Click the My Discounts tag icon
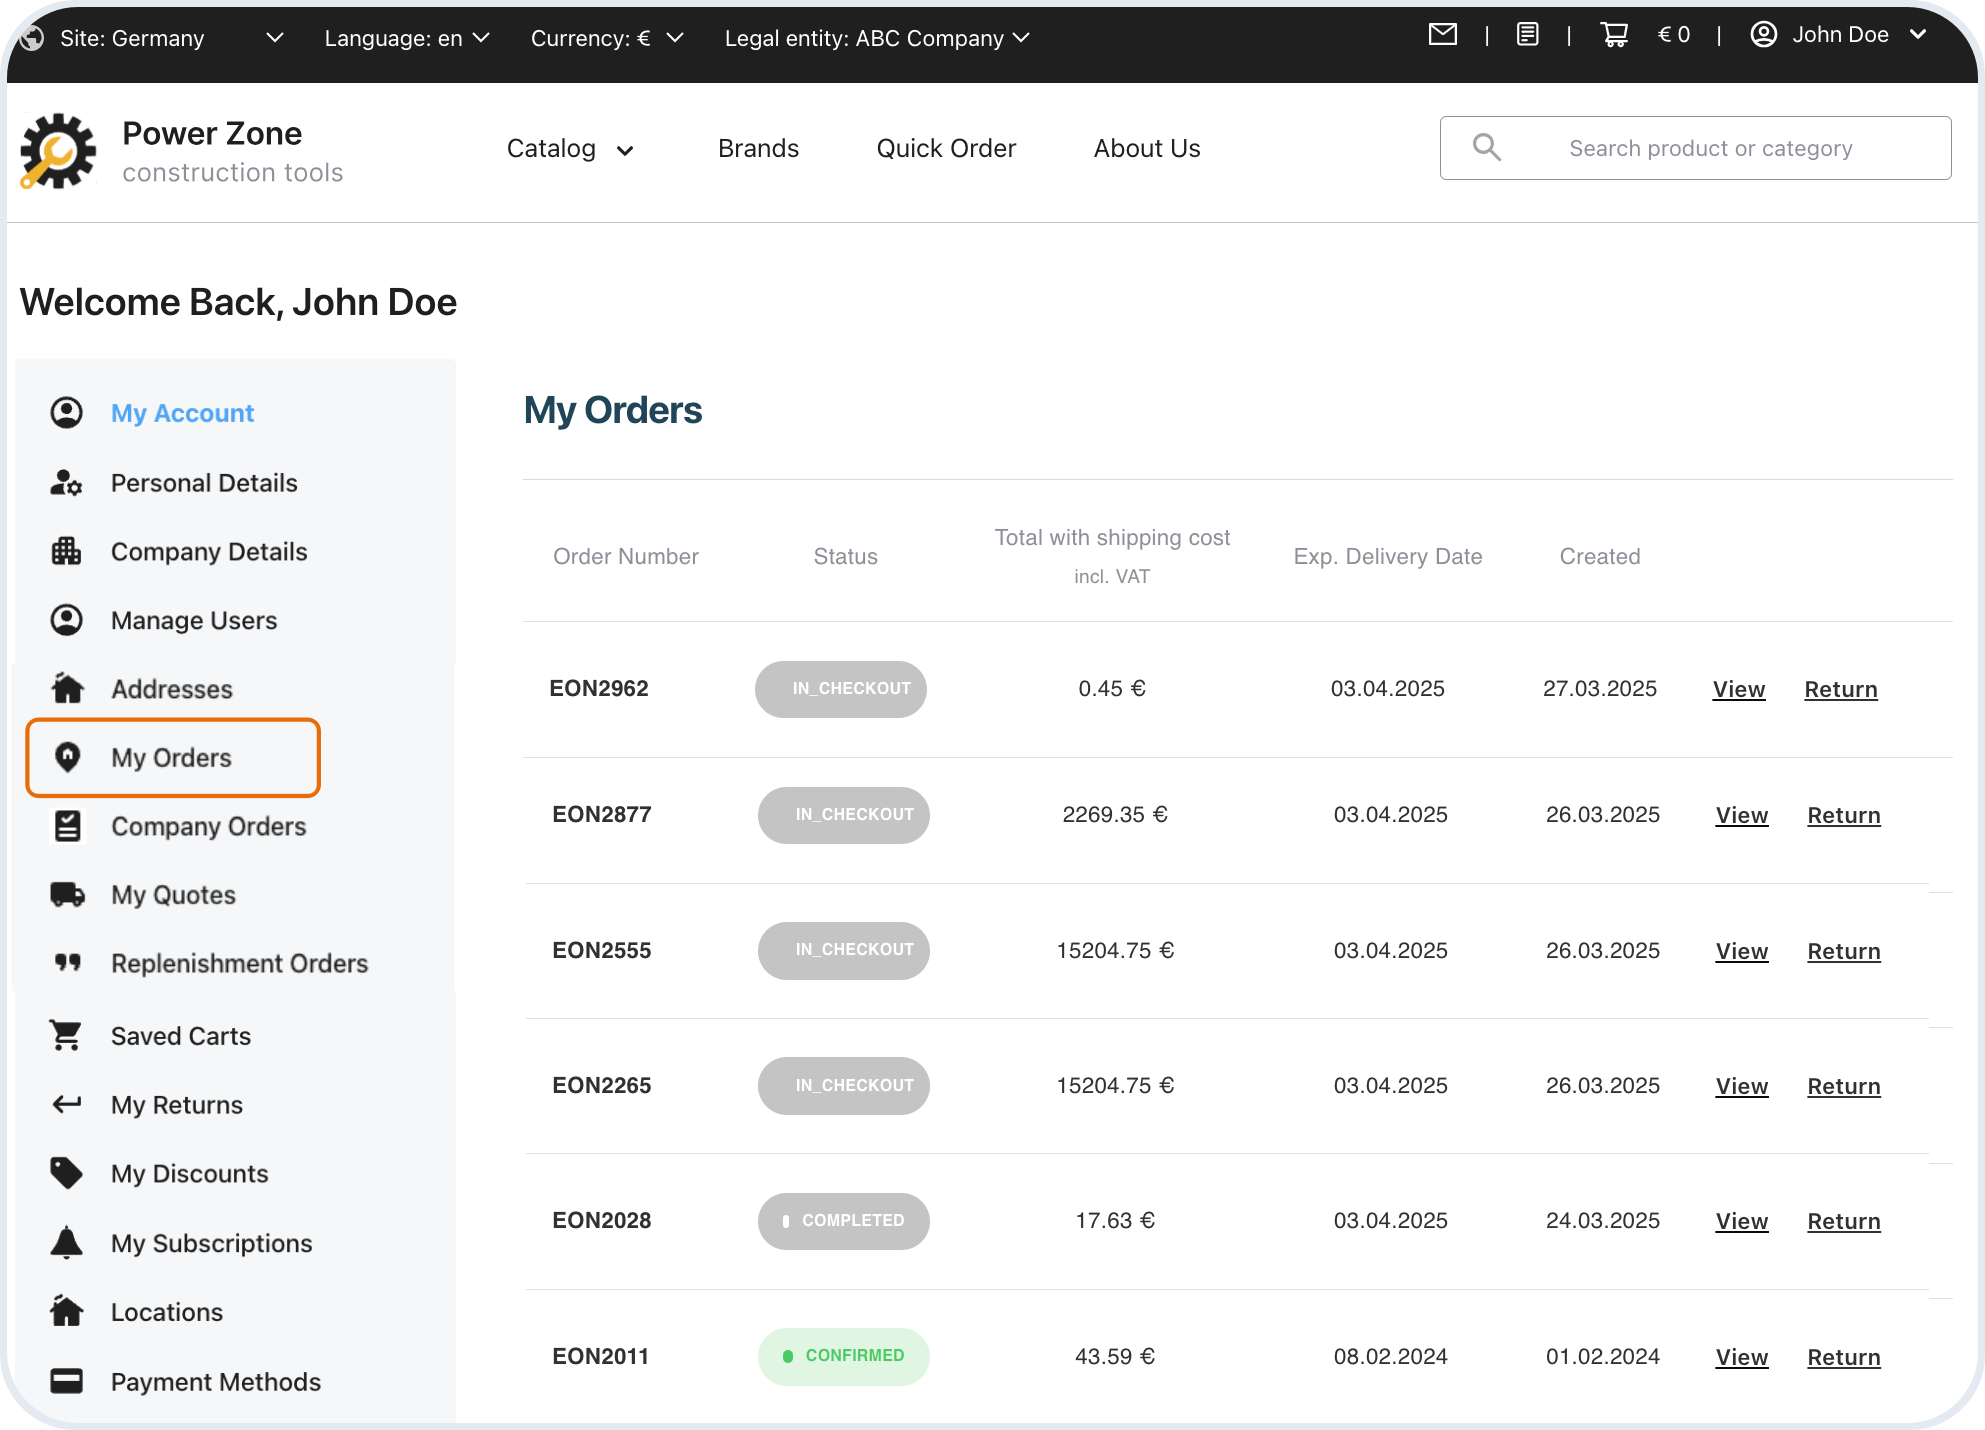 (x=66, y=1173)
